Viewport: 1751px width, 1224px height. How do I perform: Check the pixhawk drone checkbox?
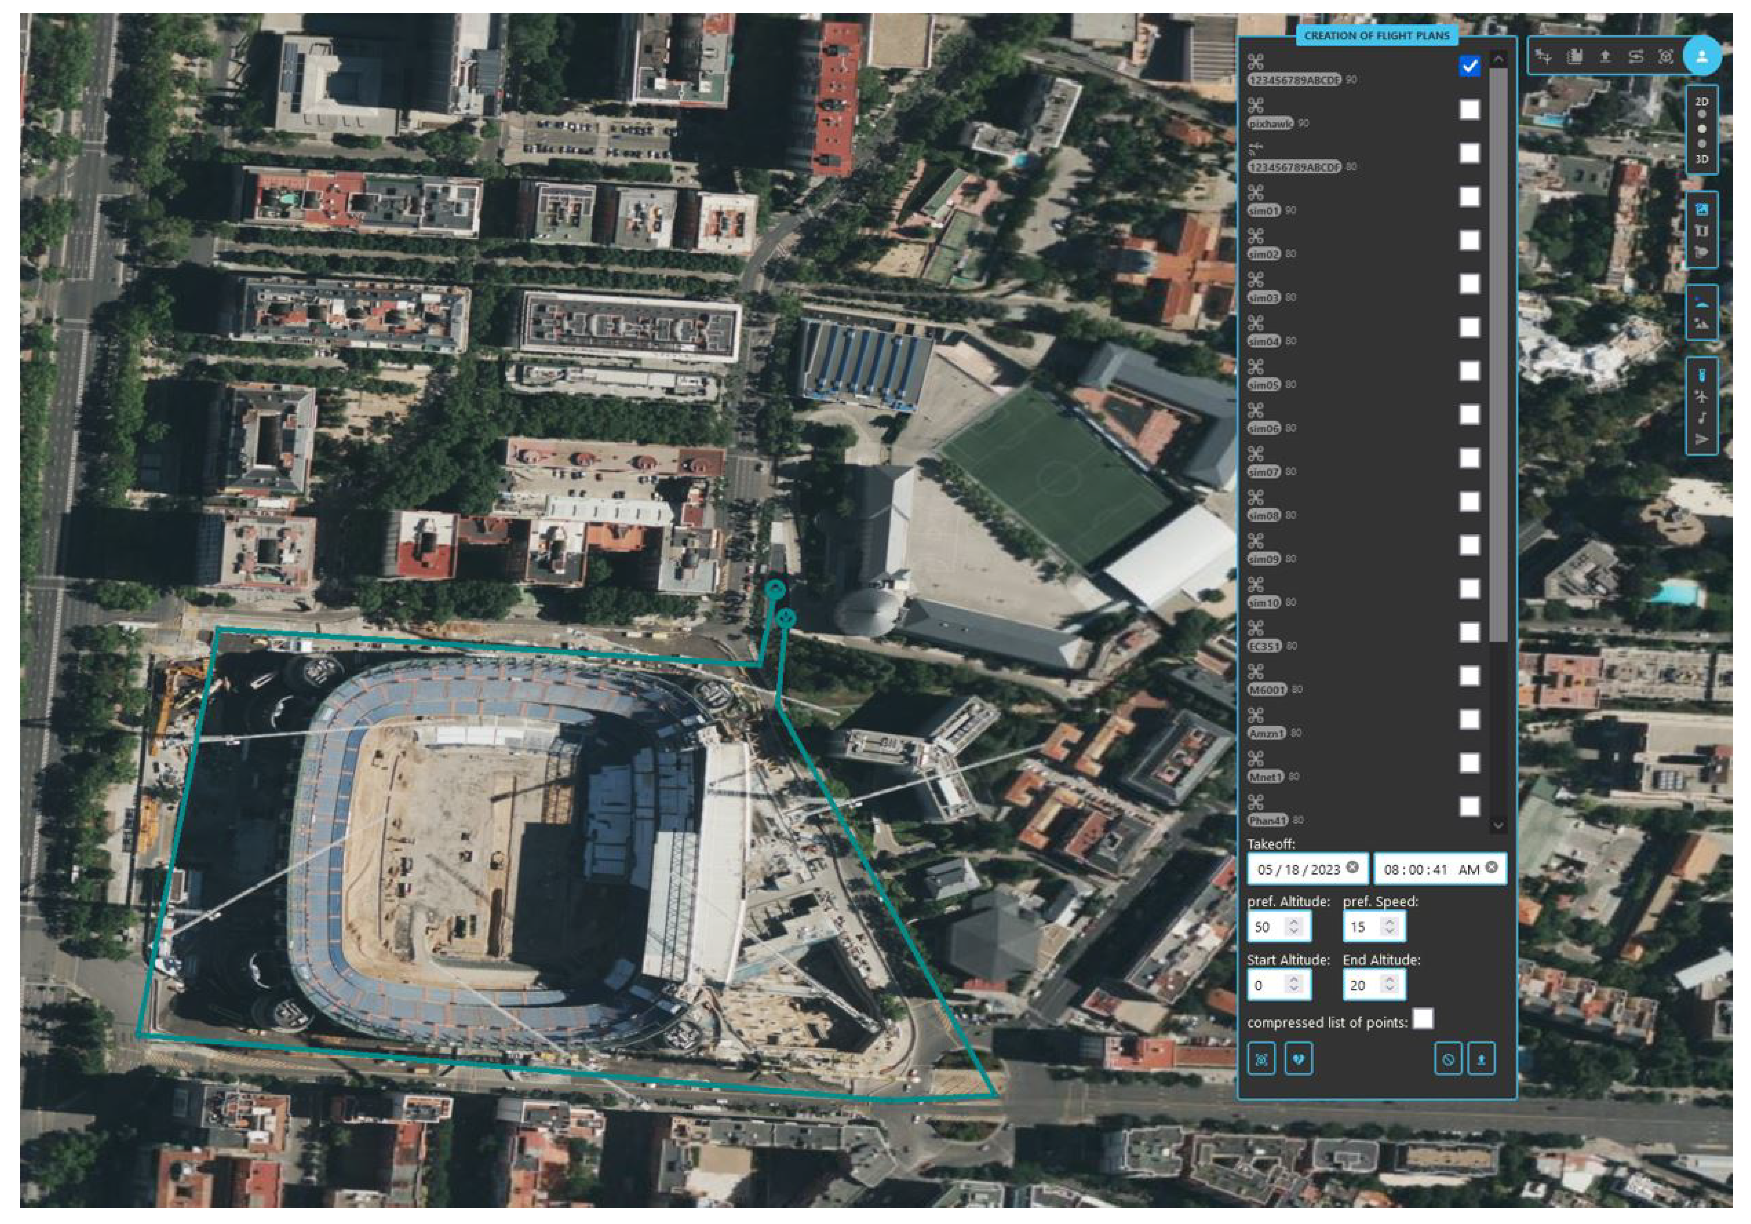click(x=1468, y=110)
